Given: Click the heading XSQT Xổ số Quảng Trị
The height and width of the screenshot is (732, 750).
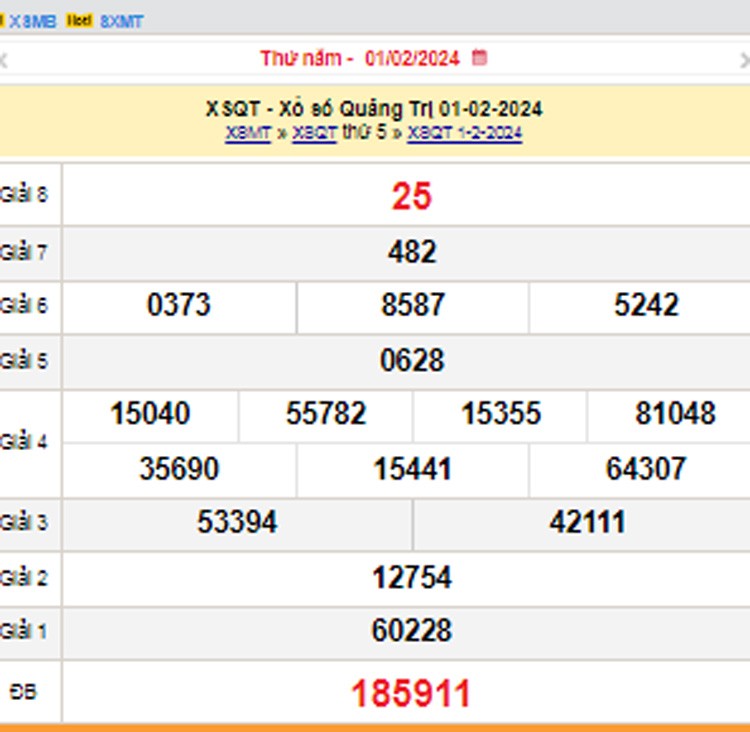Looking at the screenshot, I should pyautogui.click(x=374, y=109).
